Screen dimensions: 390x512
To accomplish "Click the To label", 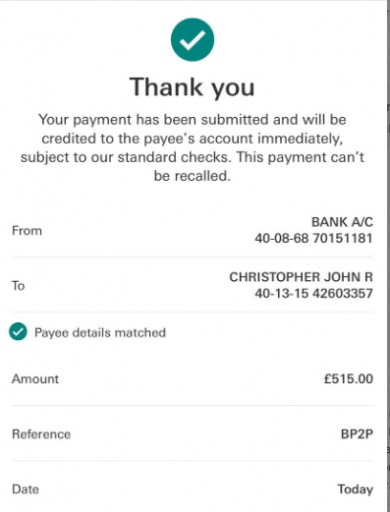I will pos(18,286).
